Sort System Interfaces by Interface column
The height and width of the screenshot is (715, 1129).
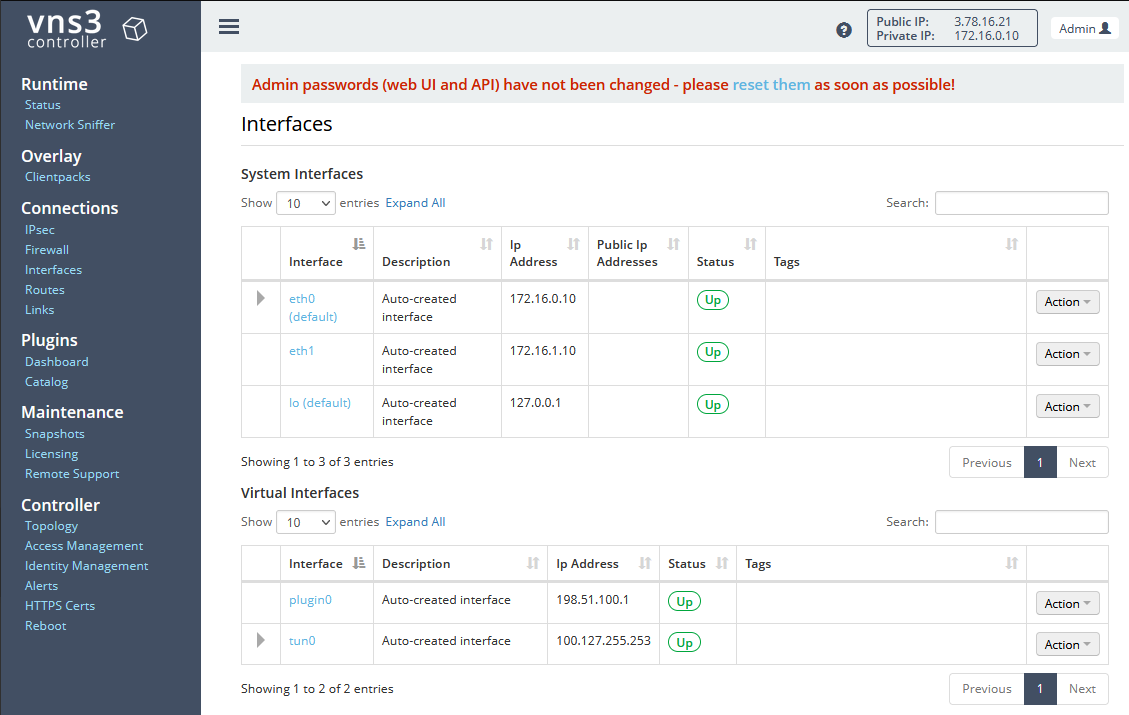(327, 253)
